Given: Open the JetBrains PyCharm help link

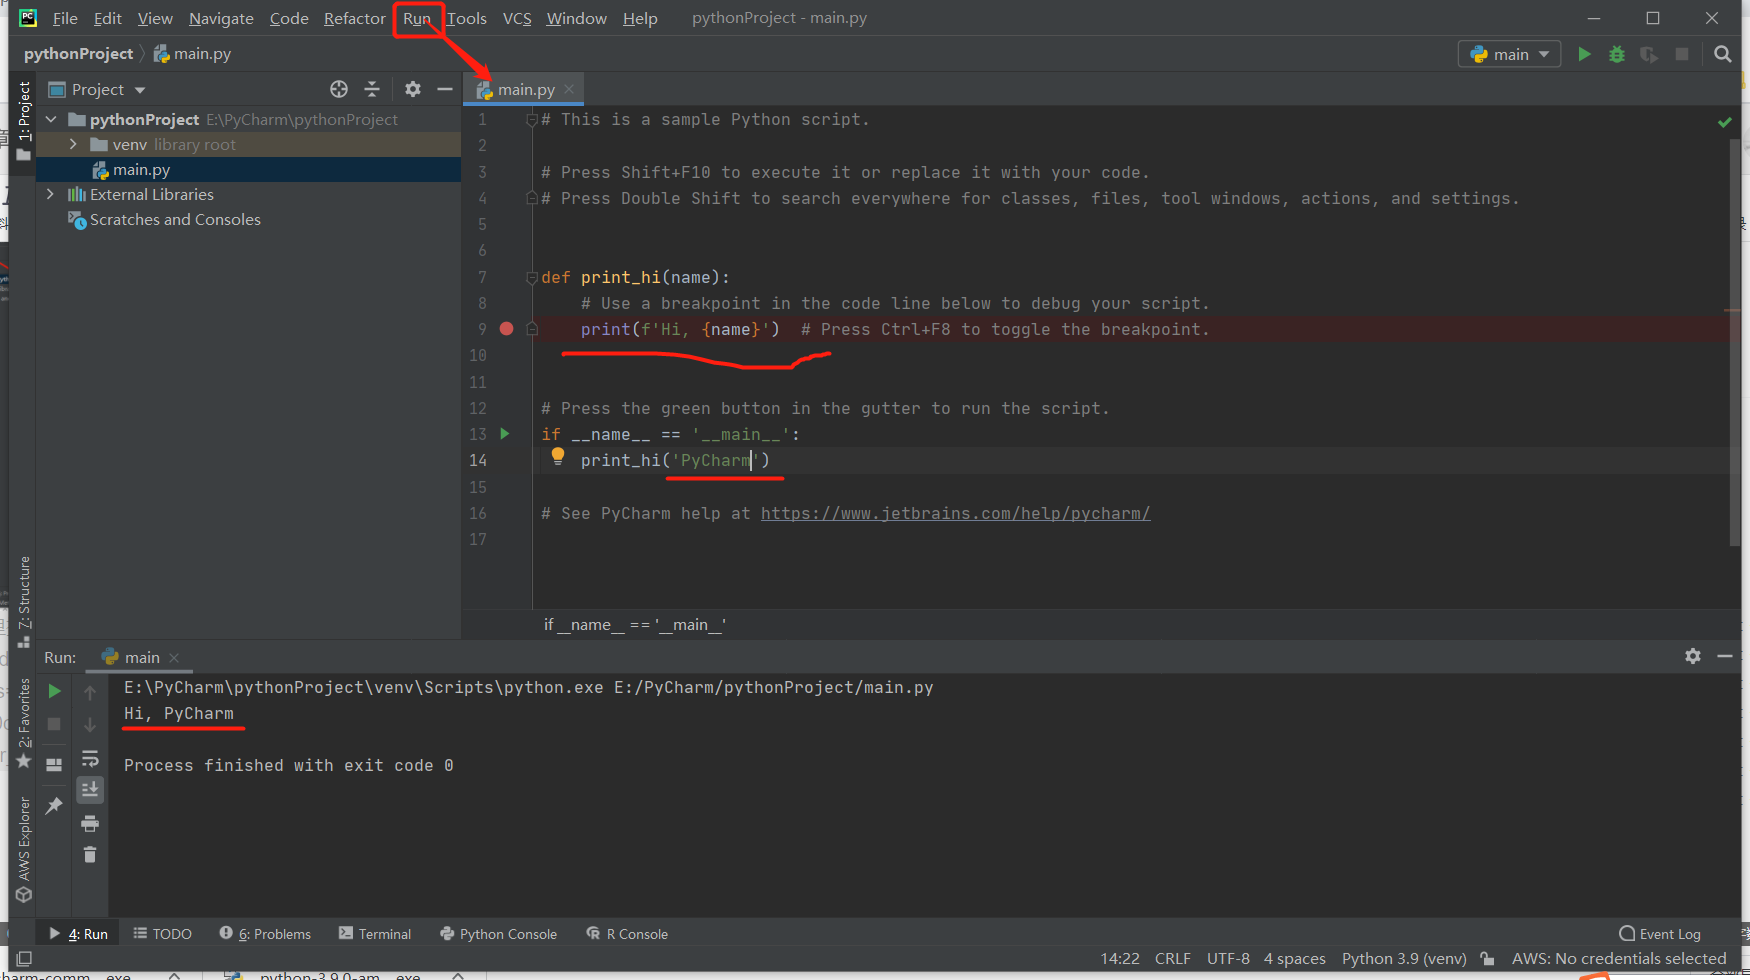Looking at the screenshot, I should (x=955, y=513).
